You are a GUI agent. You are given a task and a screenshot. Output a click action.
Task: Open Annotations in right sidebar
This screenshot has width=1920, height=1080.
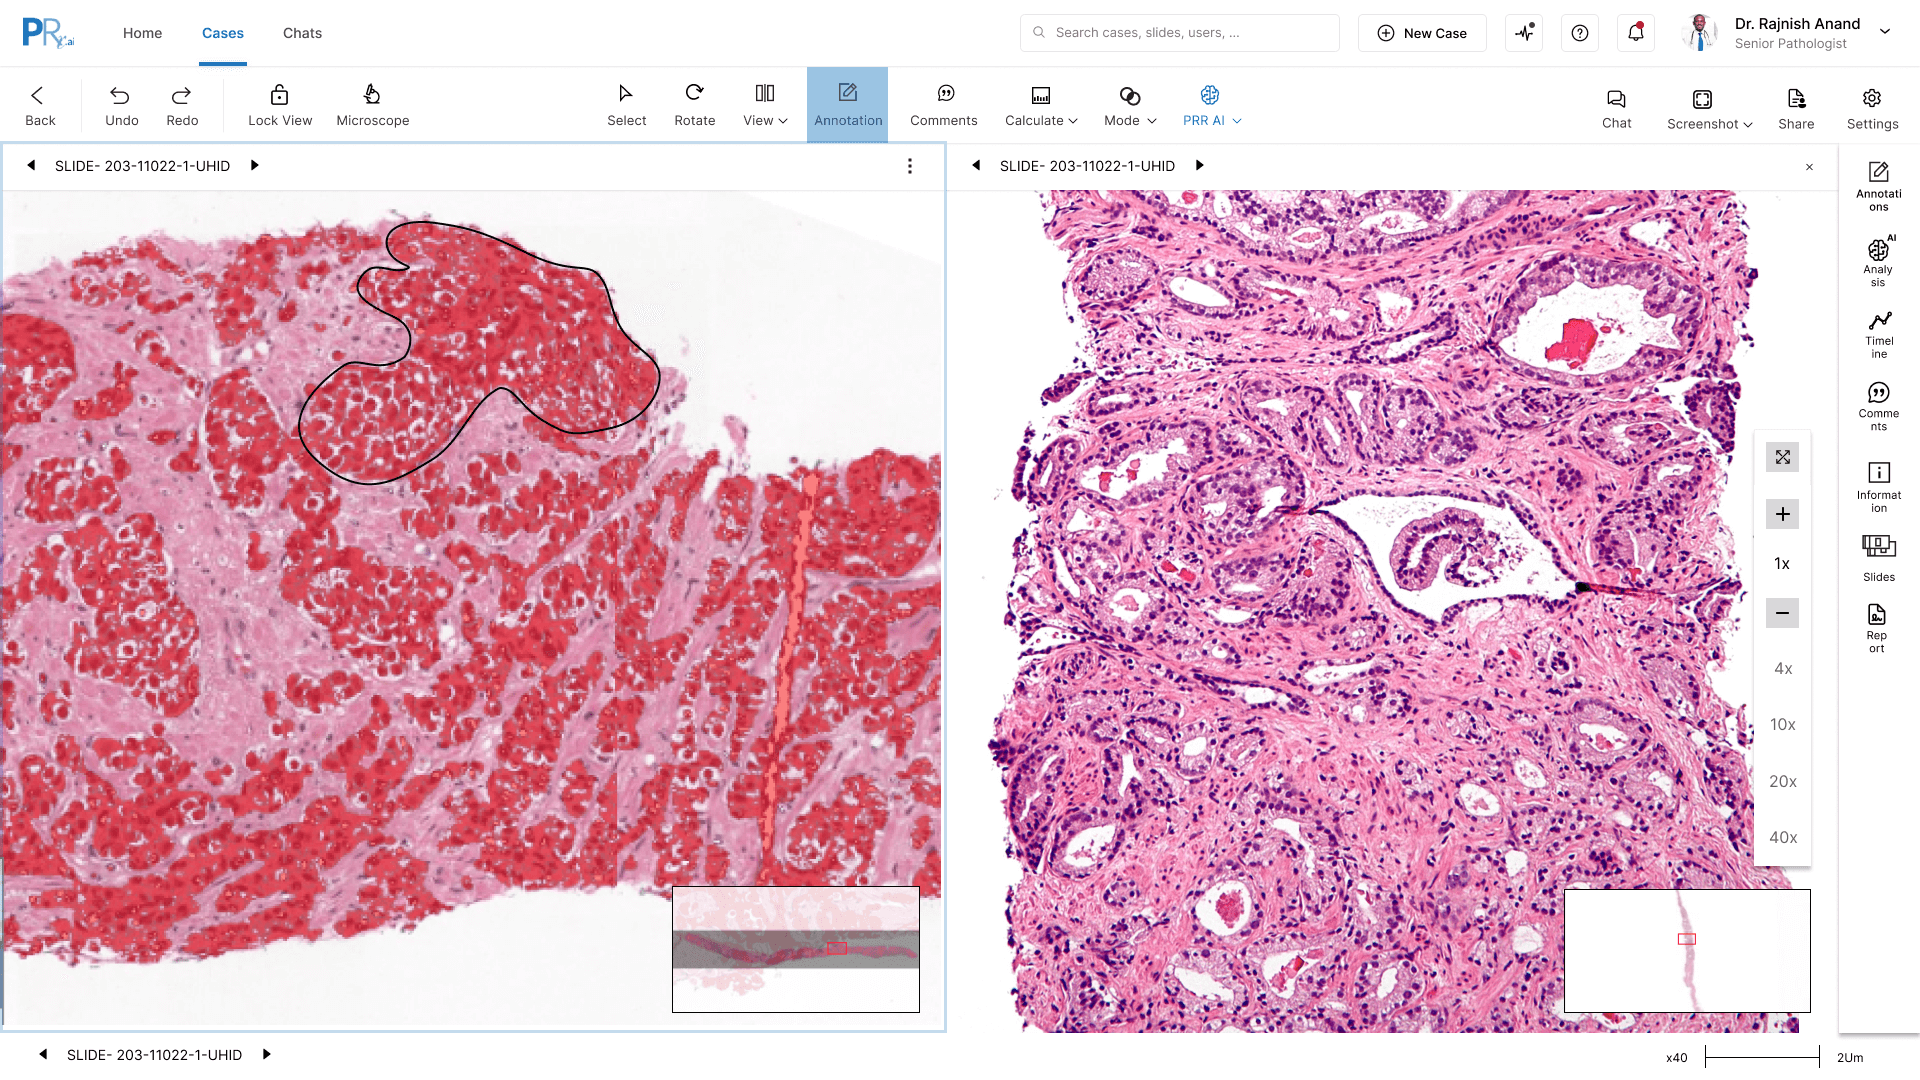1878,186
